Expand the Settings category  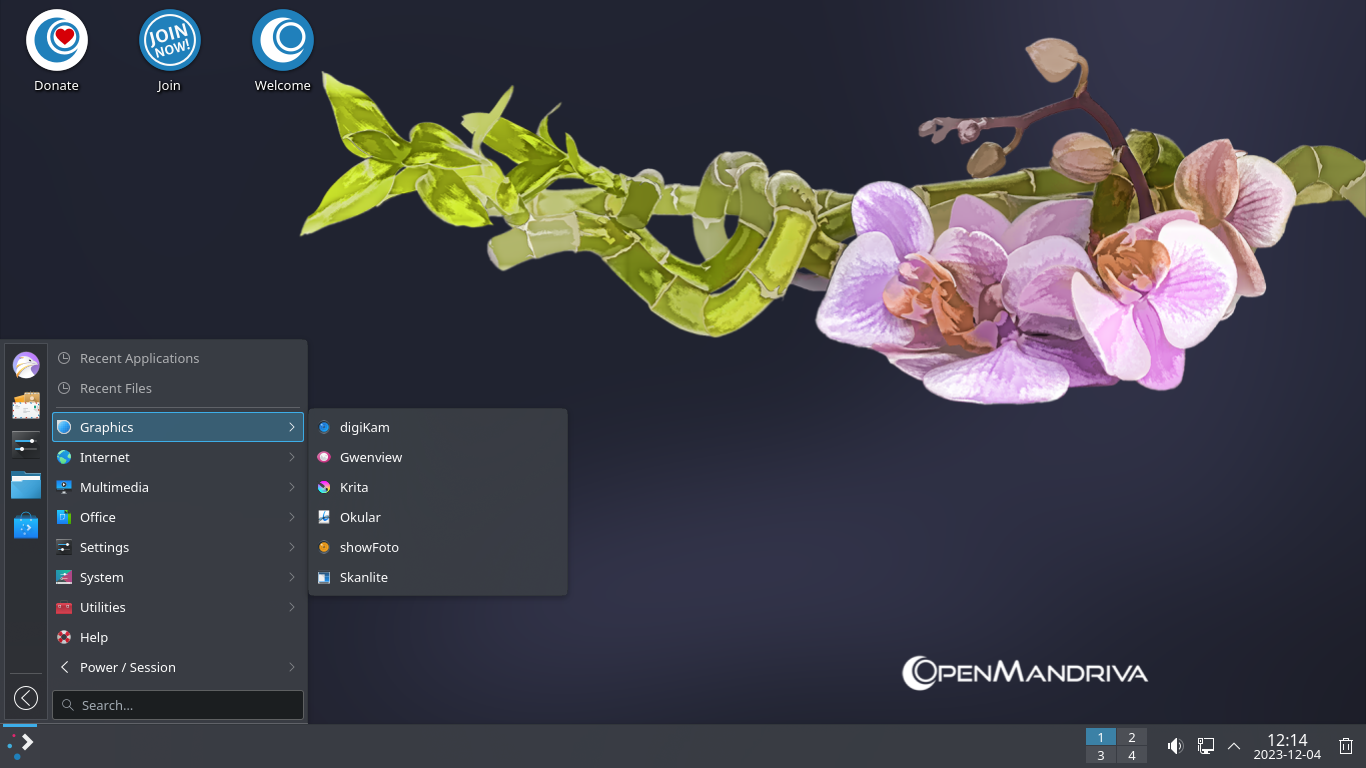(x=178, y=547)
